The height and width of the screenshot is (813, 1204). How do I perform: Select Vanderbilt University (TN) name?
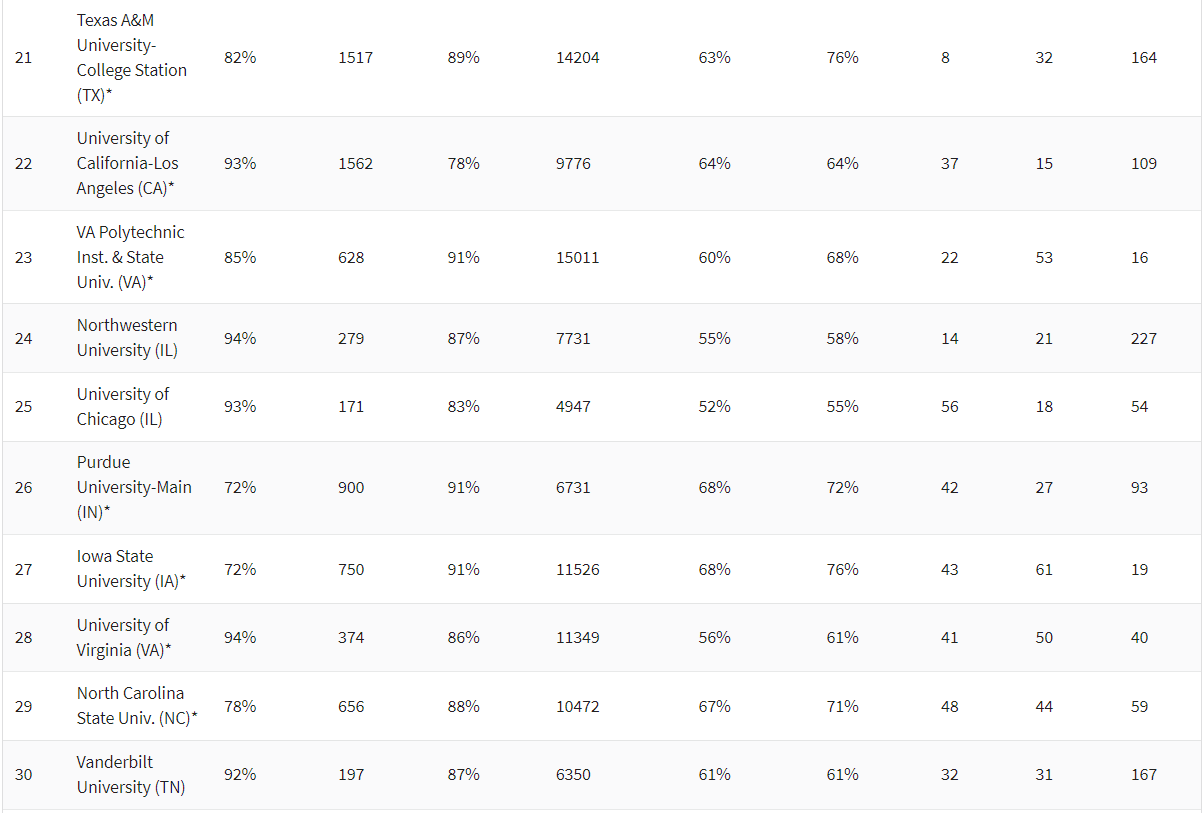pos(130,774)
